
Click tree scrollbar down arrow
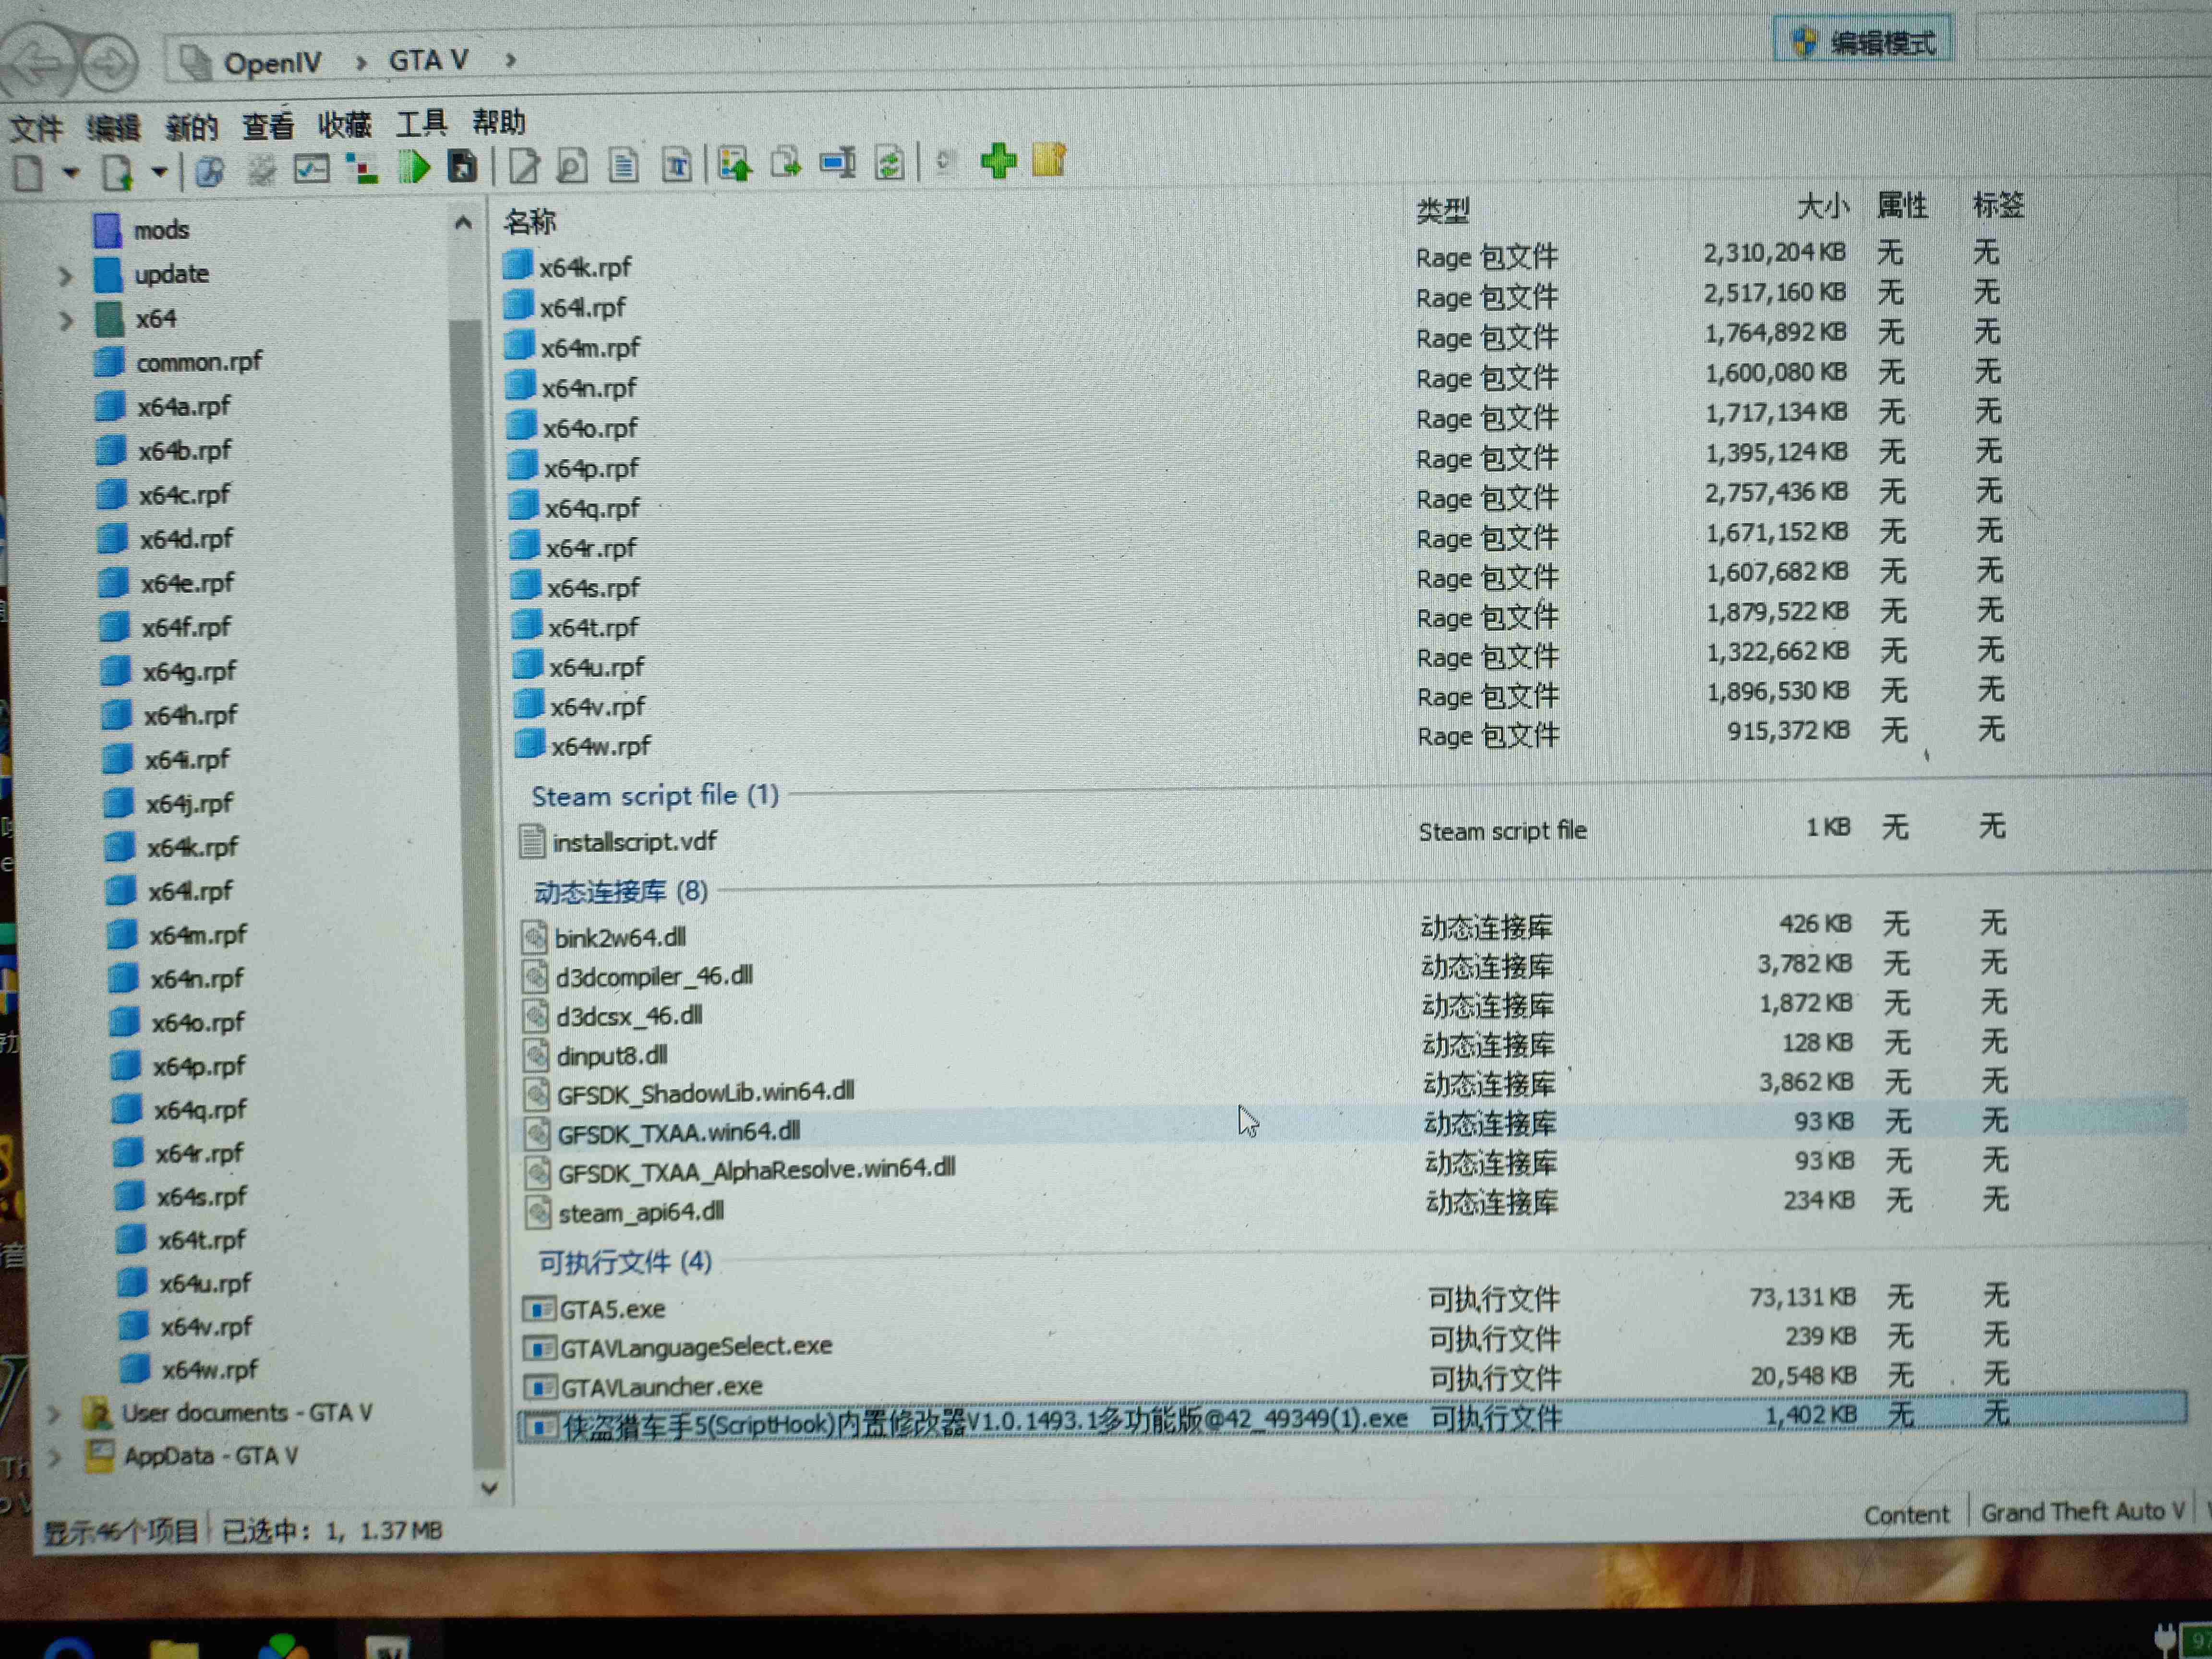pos(489,1488)
